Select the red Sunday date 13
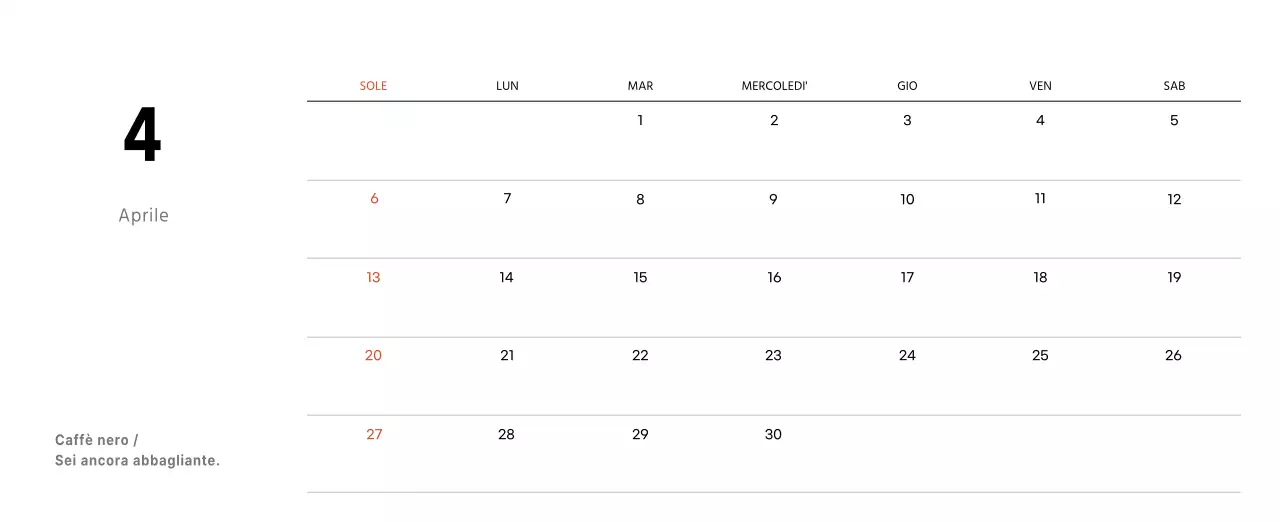Screen dimensions: 1280x522 [373, 278]
